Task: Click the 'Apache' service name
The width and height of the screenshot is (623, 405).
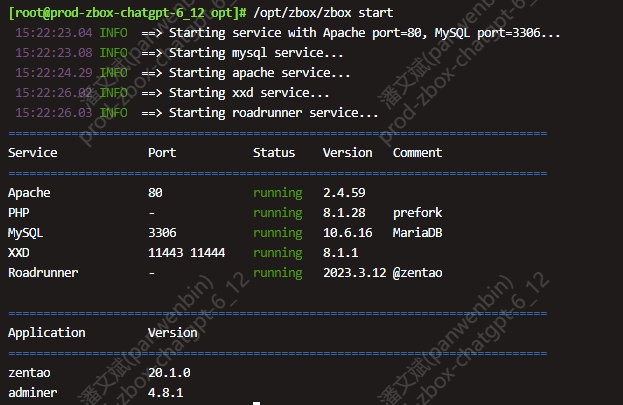Action: (29, 193)
